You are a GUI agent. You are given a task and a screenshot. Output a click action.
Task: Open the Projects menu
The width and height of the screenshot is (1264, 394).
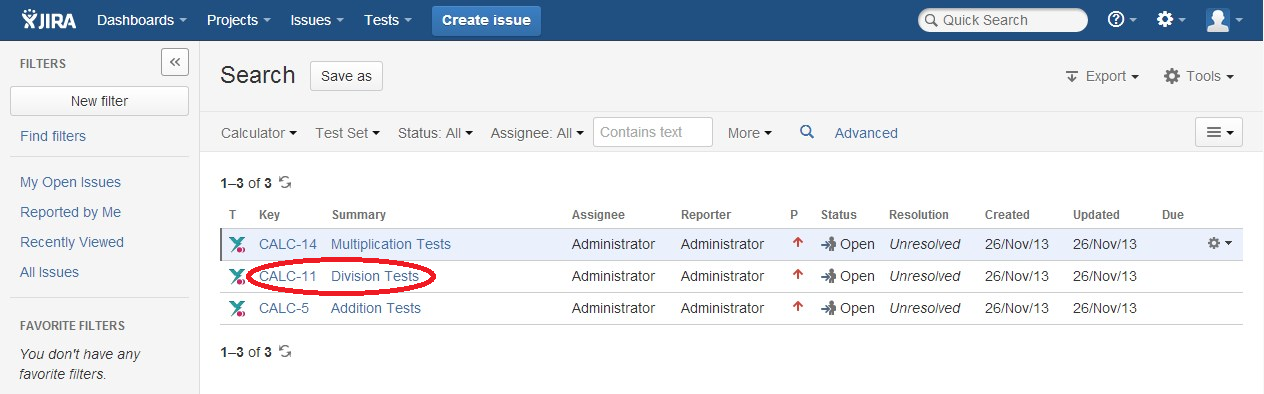[x=238, y=20]
